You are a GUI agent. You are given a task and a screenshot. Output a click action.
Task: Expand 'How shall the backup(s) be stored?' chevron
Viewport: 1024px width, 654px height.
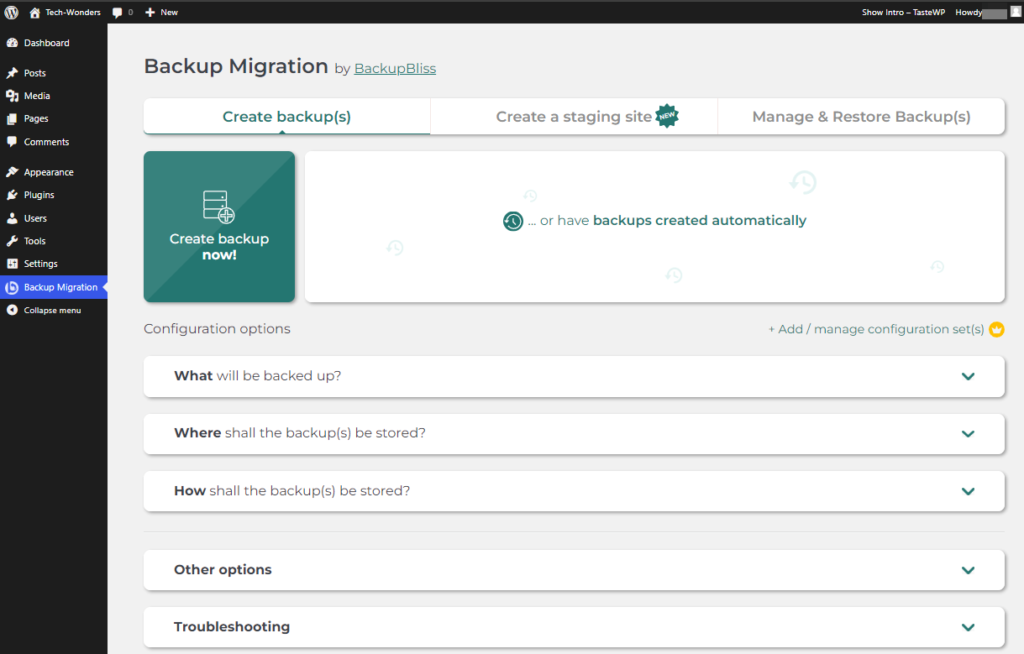[968, 491]
